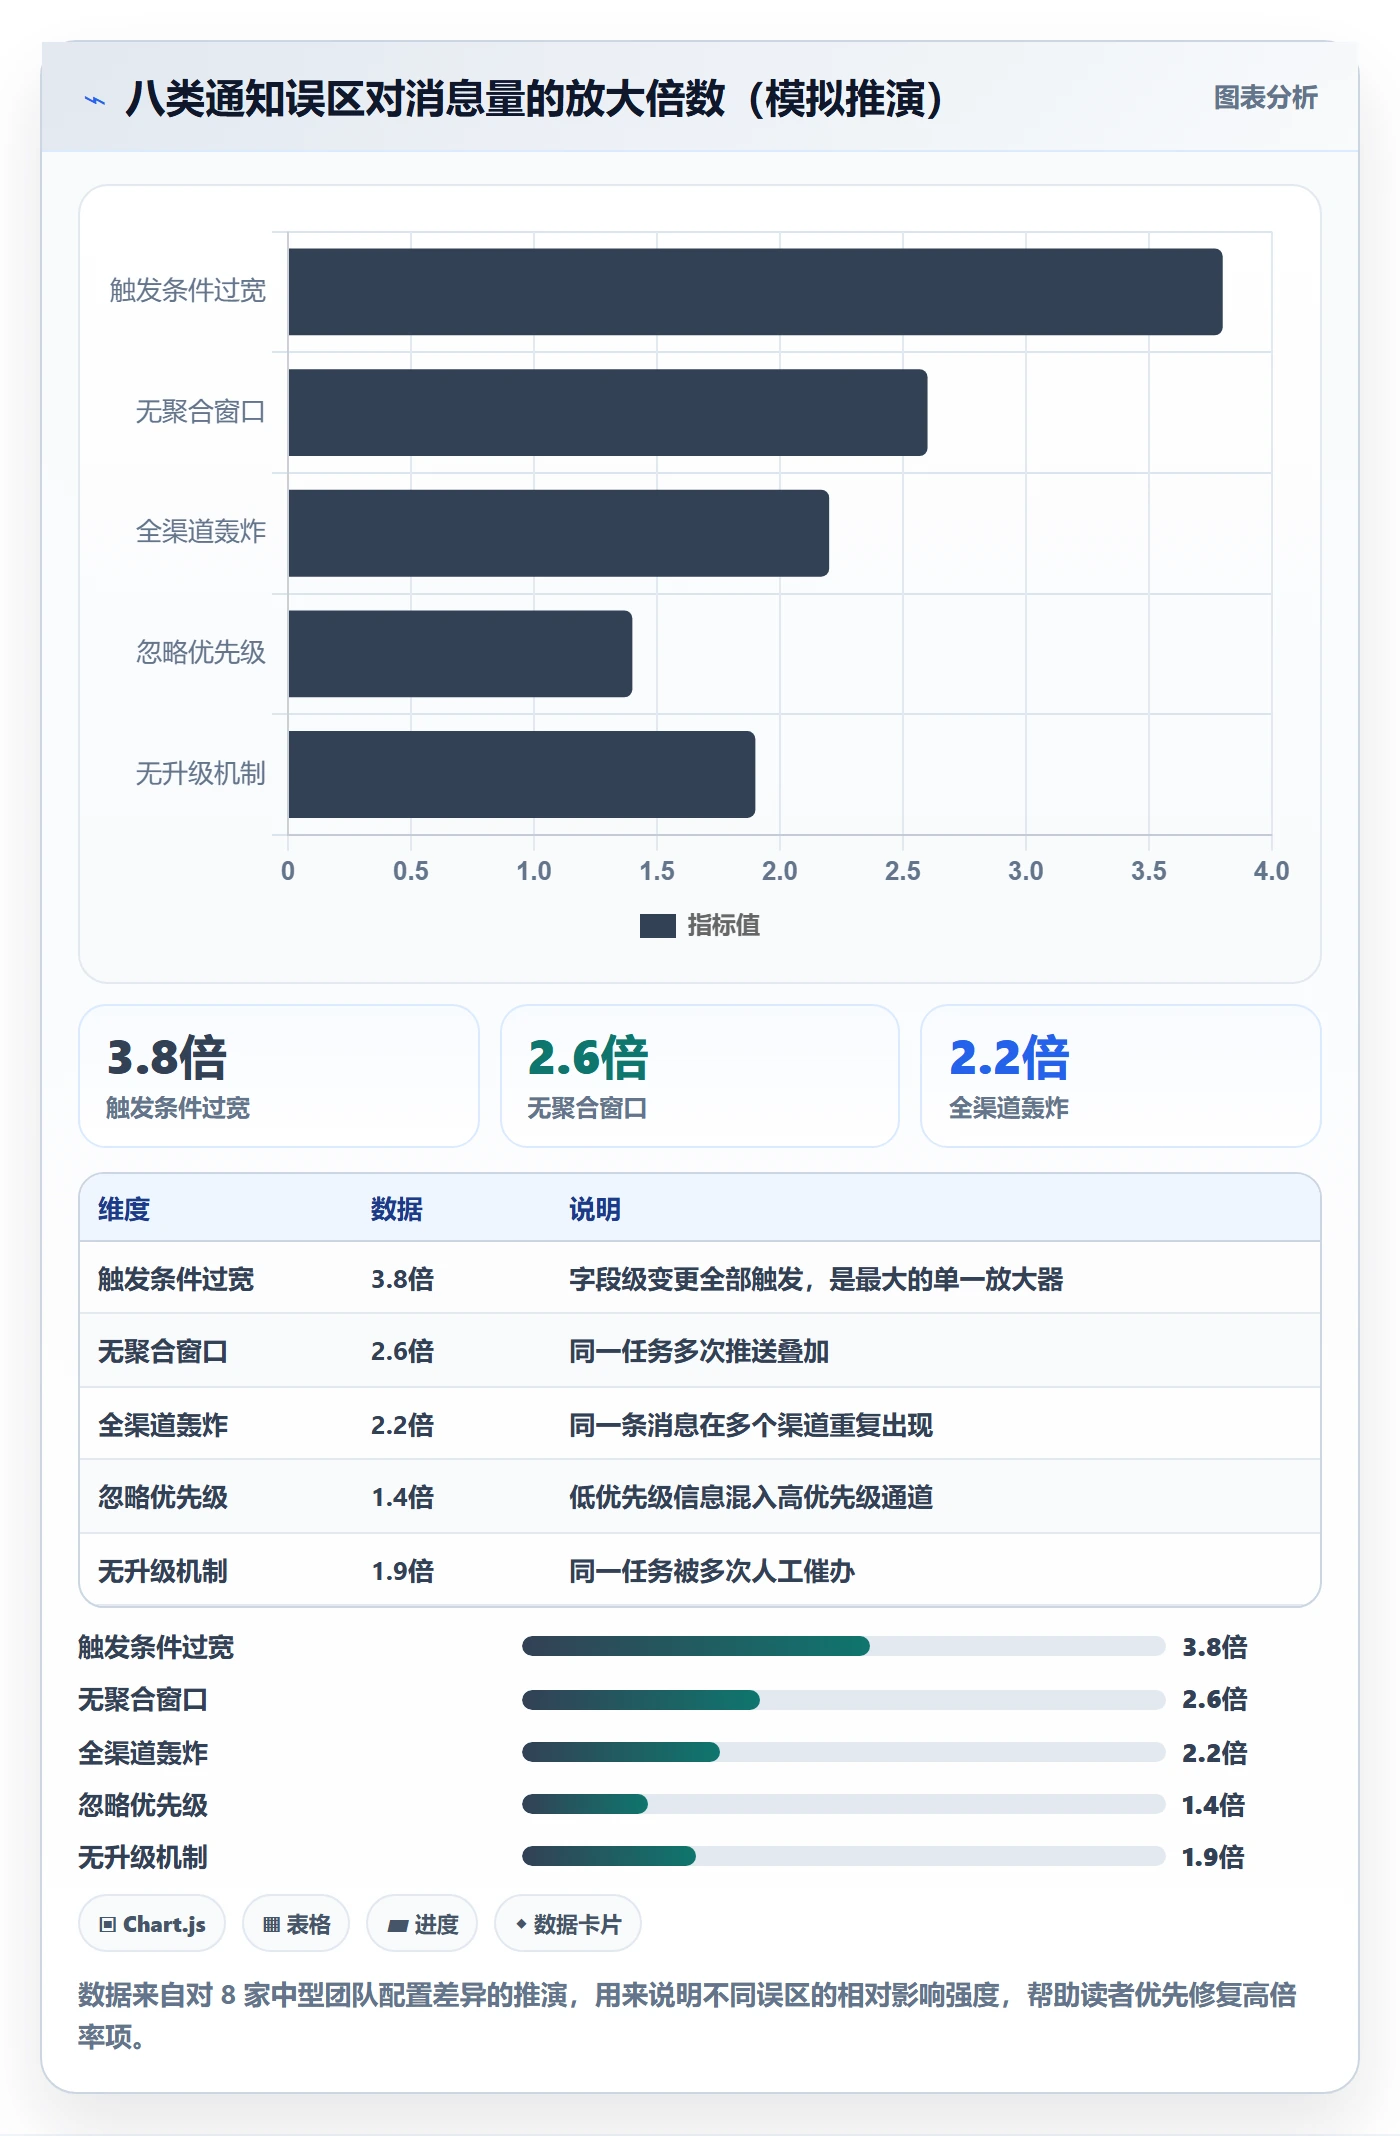Click the 1.9倍 value beside progress bar

click(1214, 1857)
